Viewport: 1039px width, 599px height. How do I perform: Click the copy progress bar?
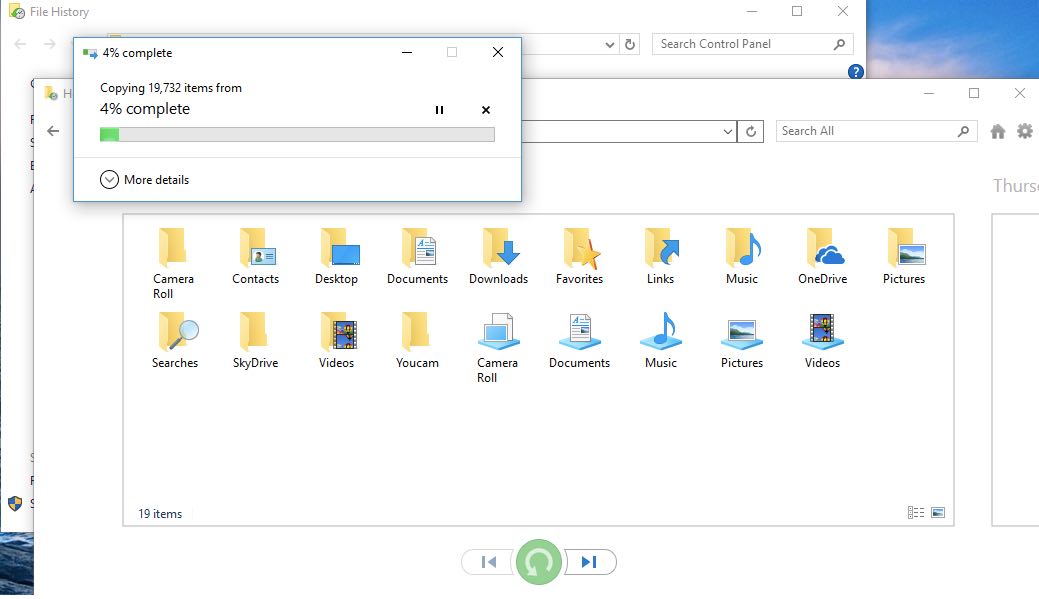point(297,134)
